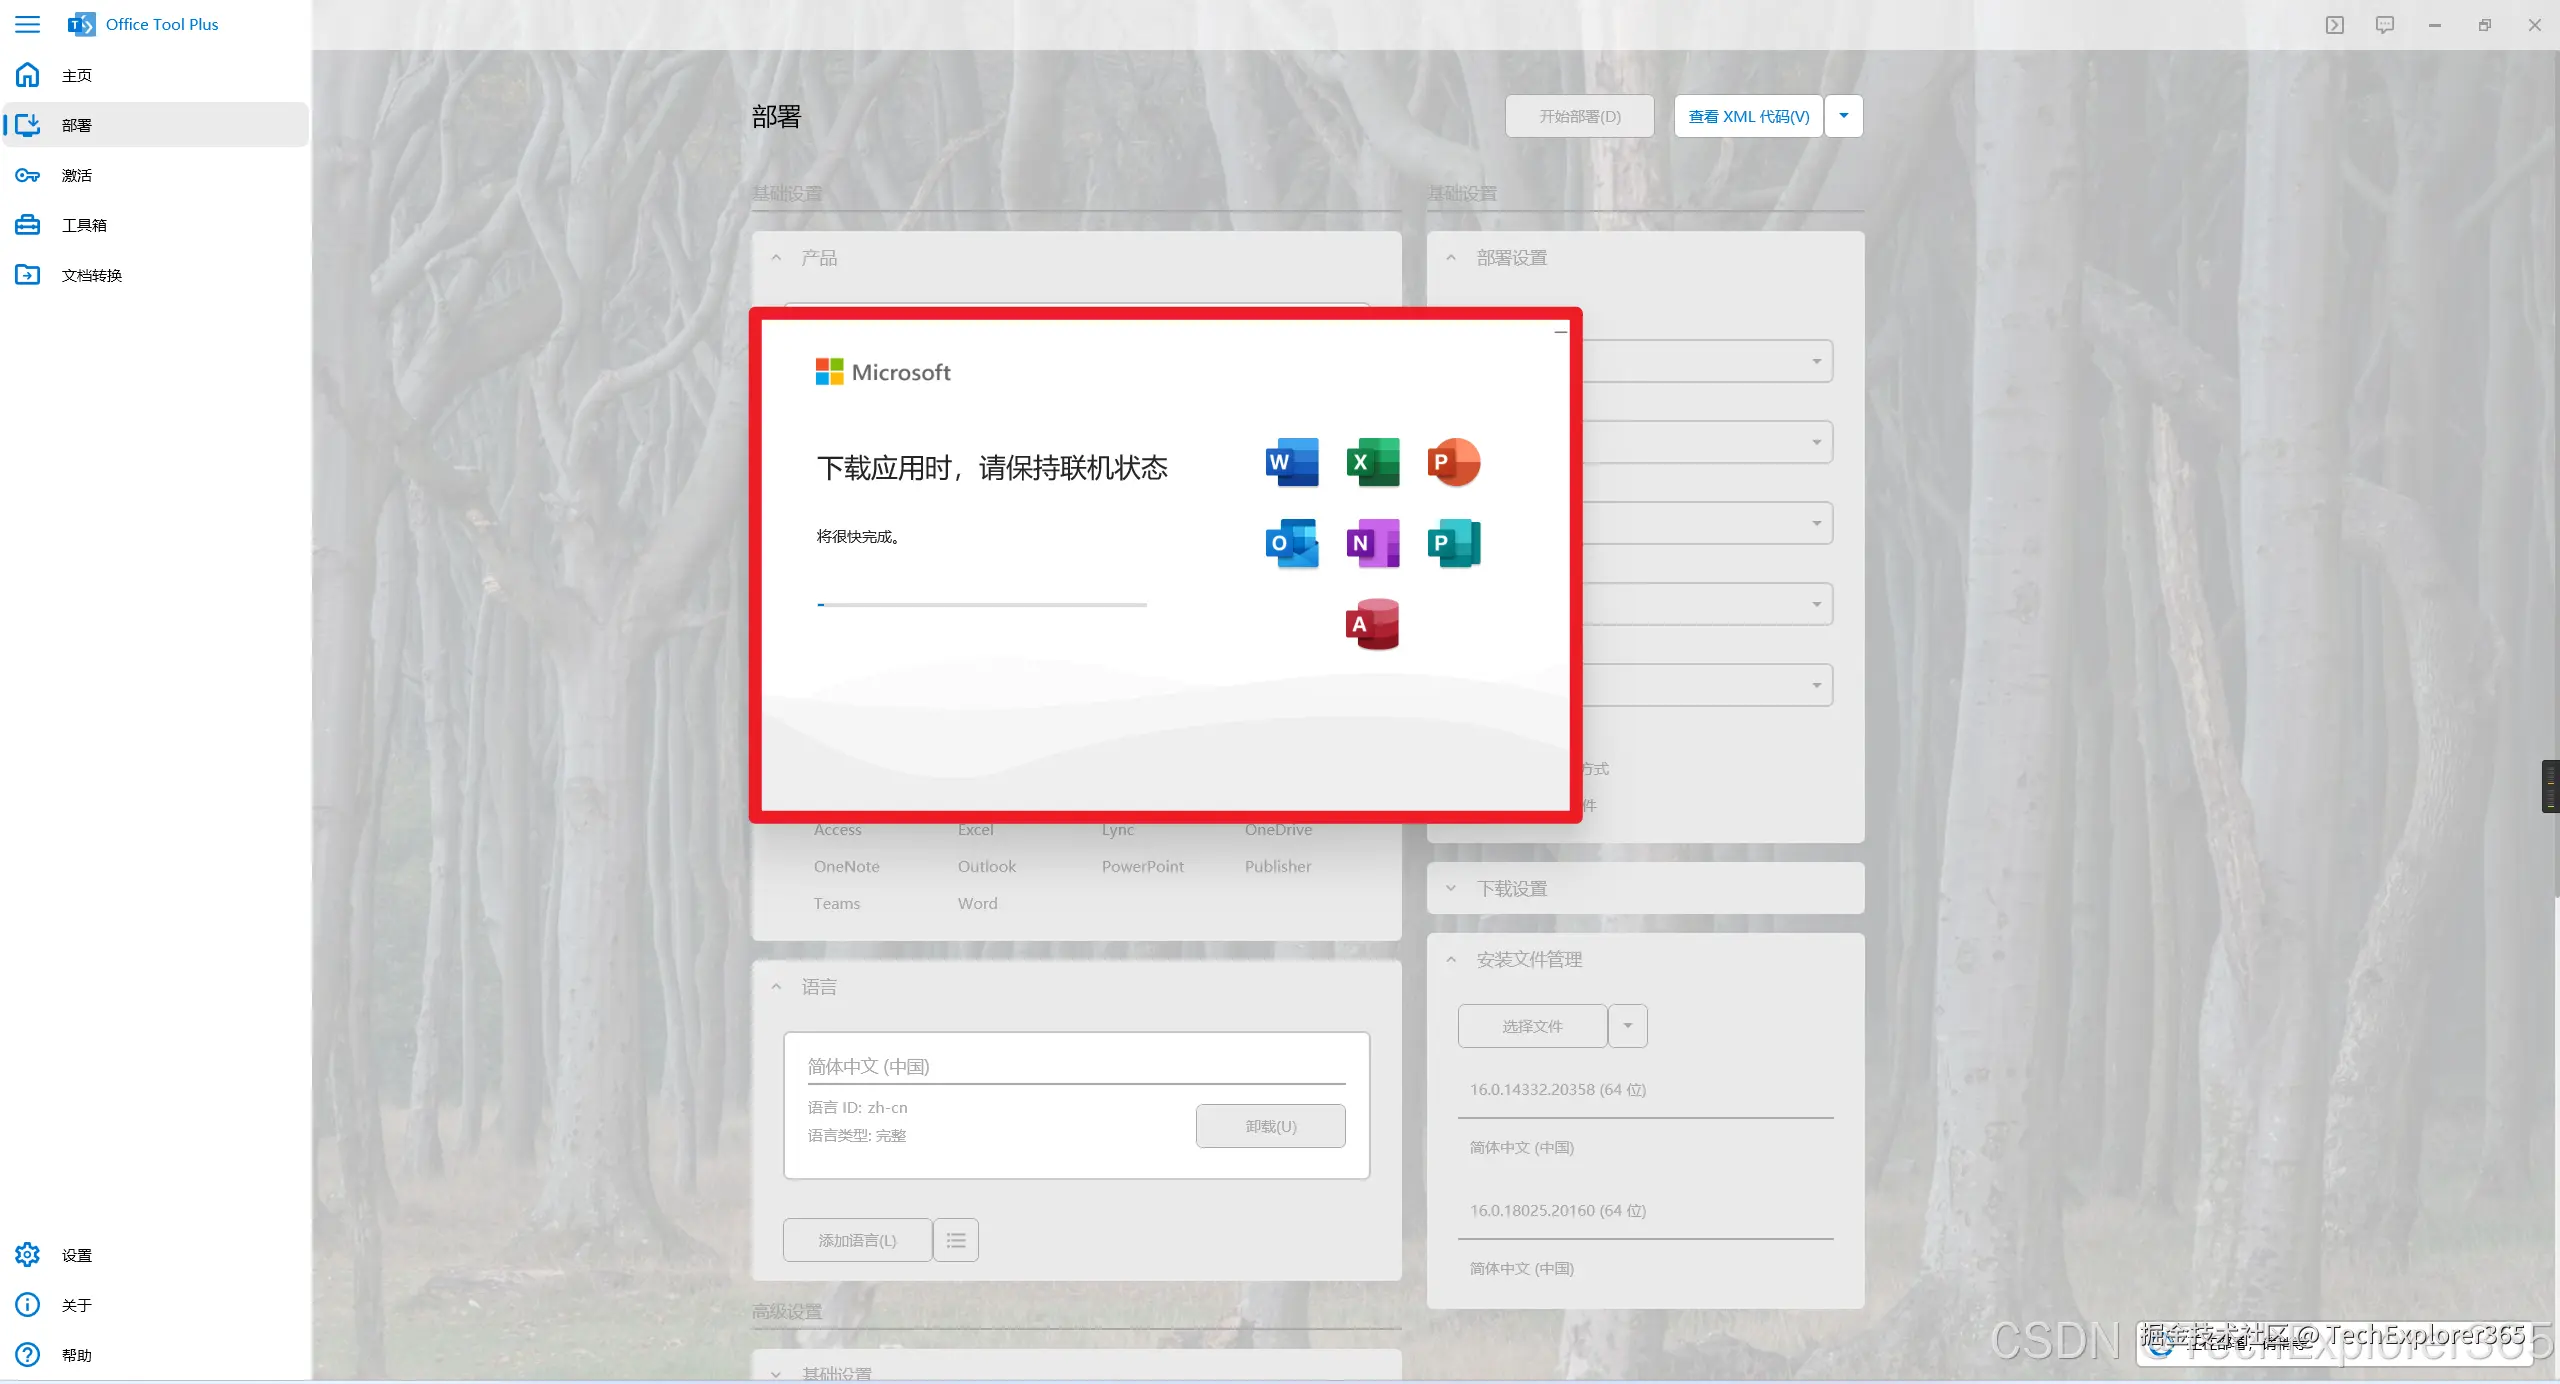Click the Help (帮助) question mark icon
The height and width of the screenshot is (1384, 2560).
click(x=28, y=1355)
